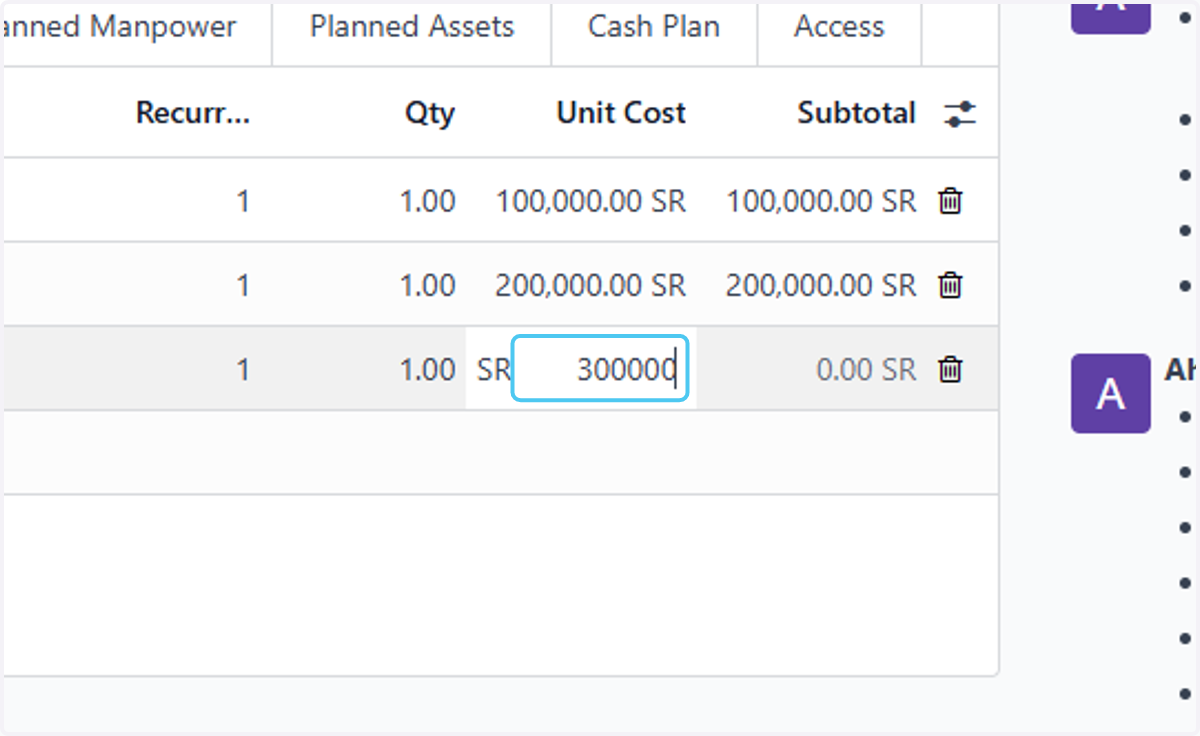The width and height of the screenshot is (1200, 736).
Task: Click Qty 1.00 in the 200,000.00 SR row
Action: point(428,286)
